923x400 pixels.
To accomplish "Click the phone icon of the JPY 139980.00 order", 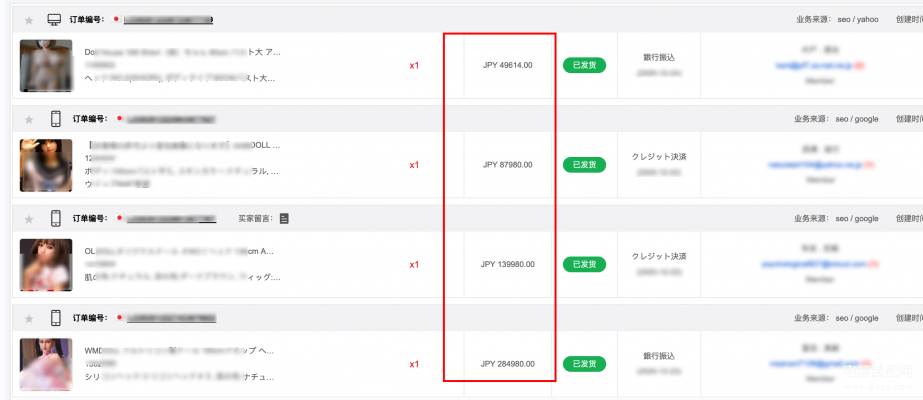I will coord(56,218).
